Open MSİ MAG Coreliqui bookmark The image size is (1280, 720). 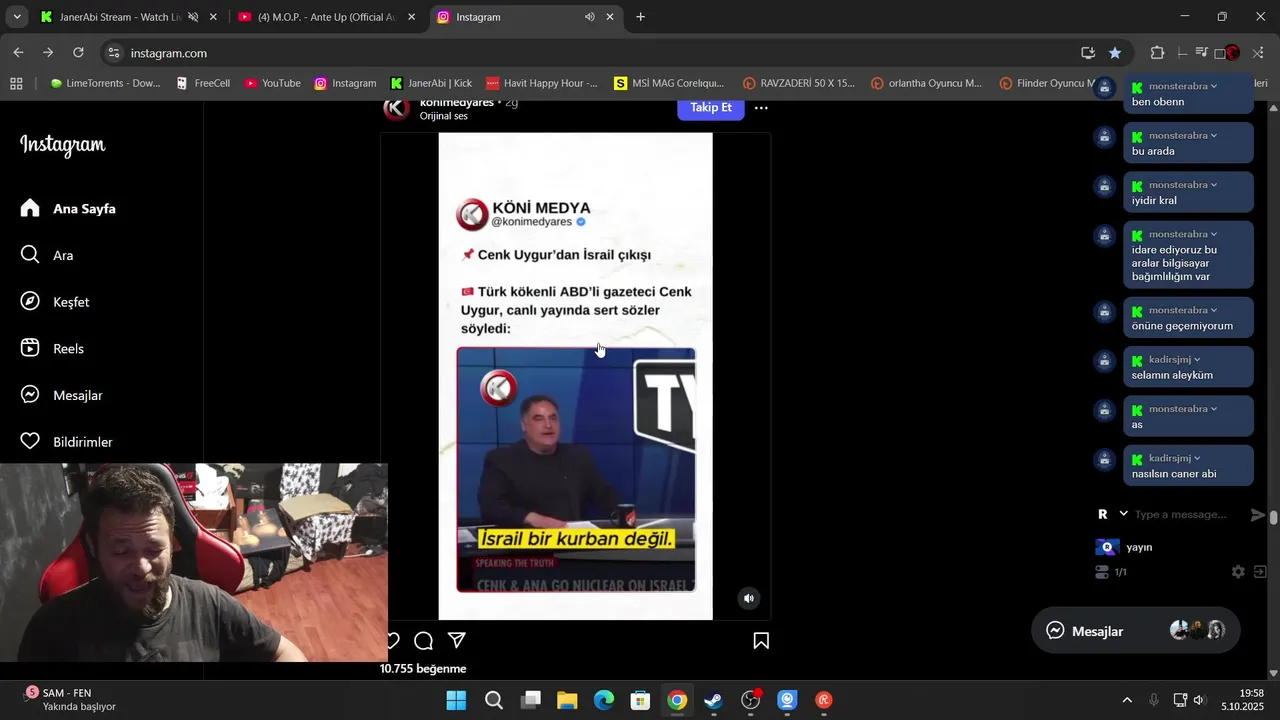(x=670, y=83)
